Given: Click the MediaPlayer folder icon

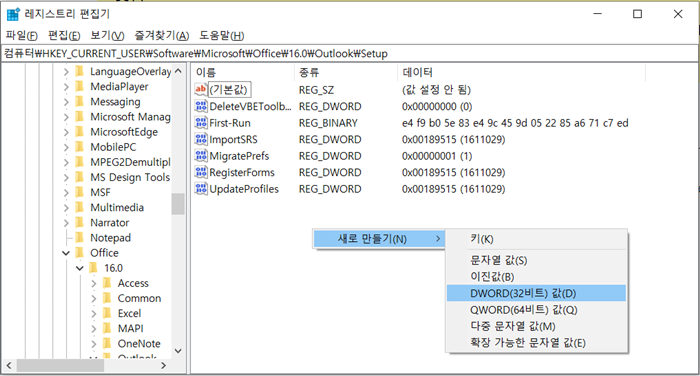Looking at the screenshot, I should (80, 86).
